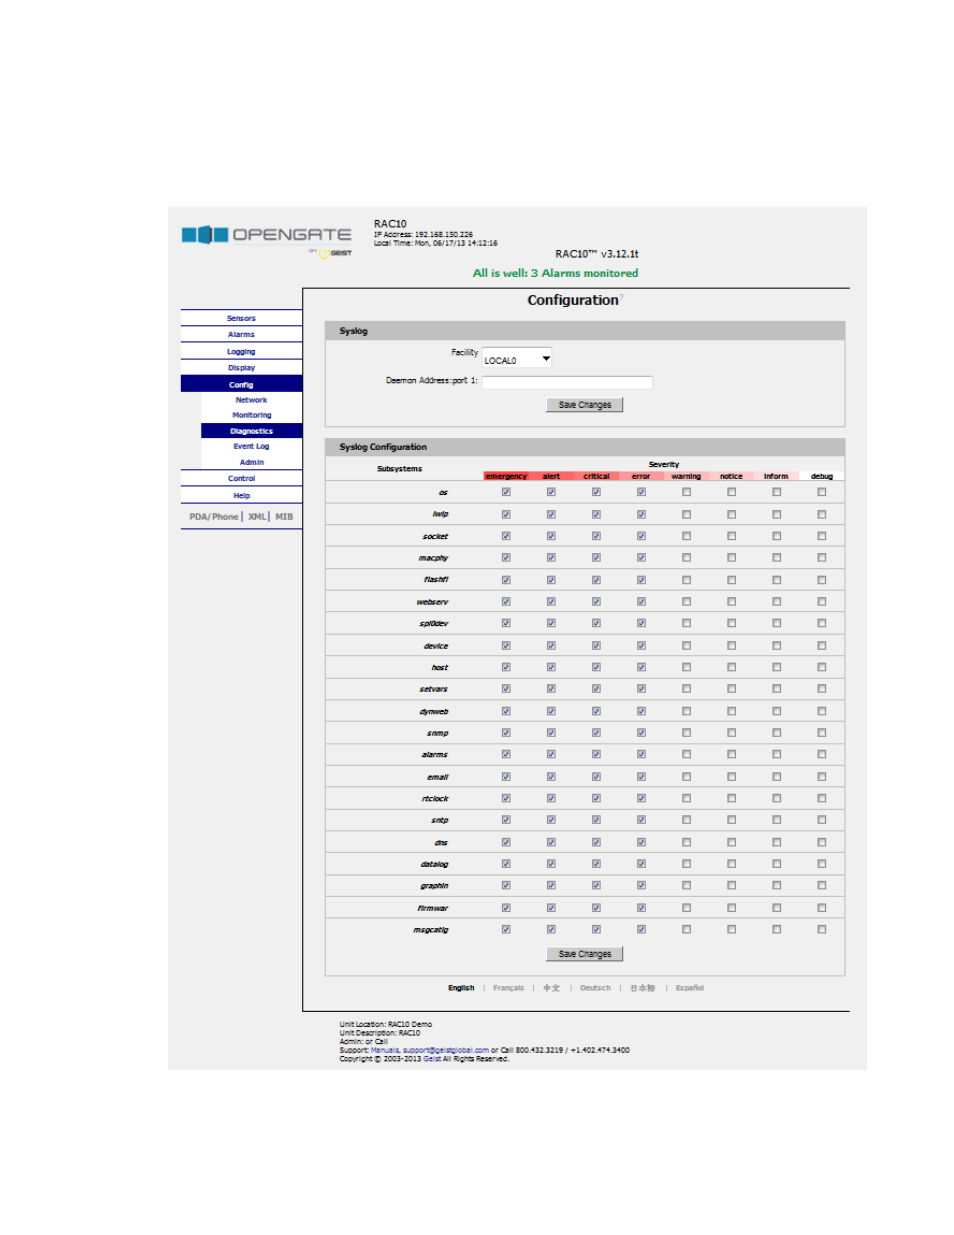This screenshot has height=1235, width=954.
Task: Go to the Logging page
Action: click(x=241, y=352)
